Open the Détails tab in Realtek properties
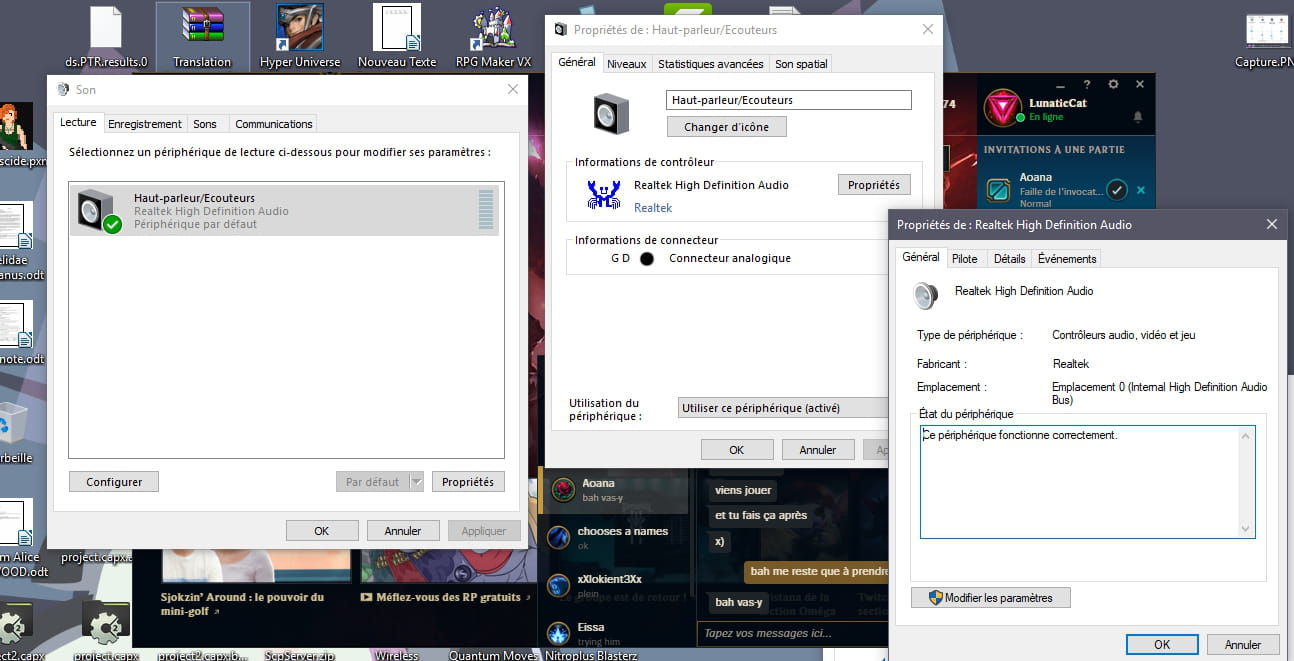 tap(1009, 259)
